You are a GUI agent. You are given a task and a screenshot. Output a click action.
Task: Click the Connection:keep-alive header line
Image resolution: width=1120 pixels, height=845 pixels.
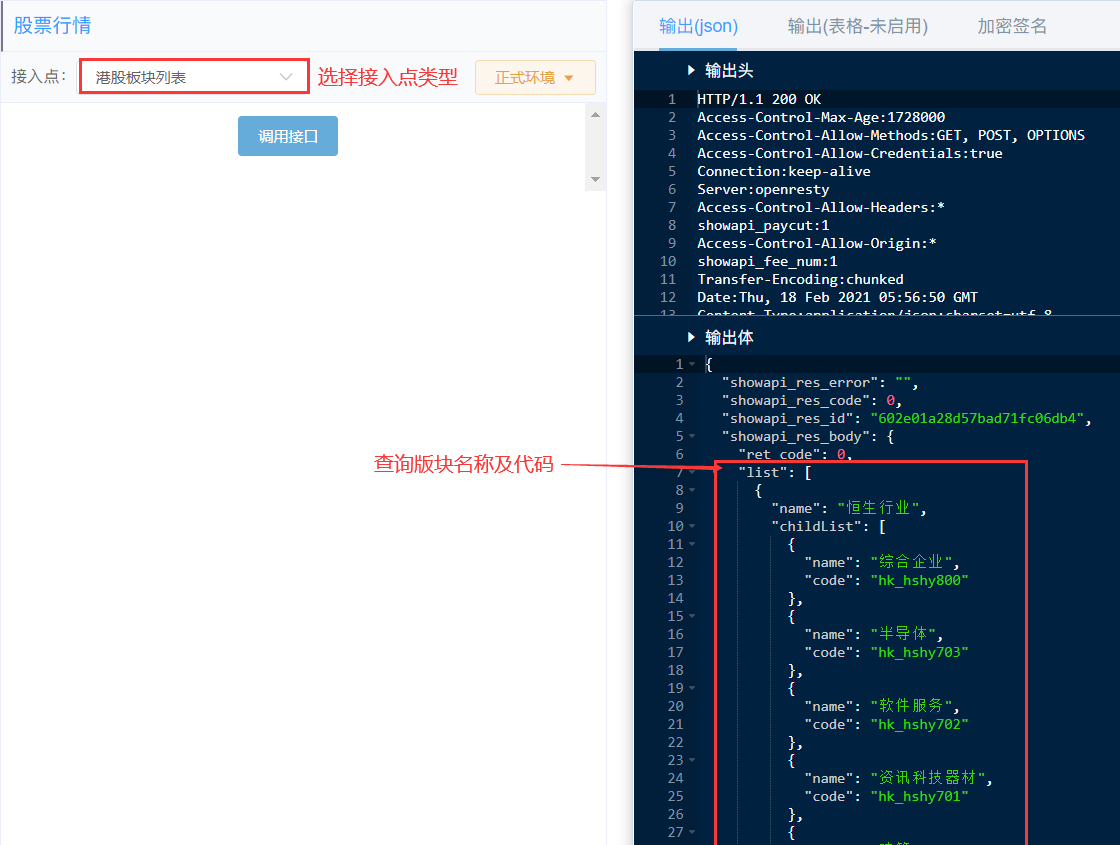pos(784,171)
